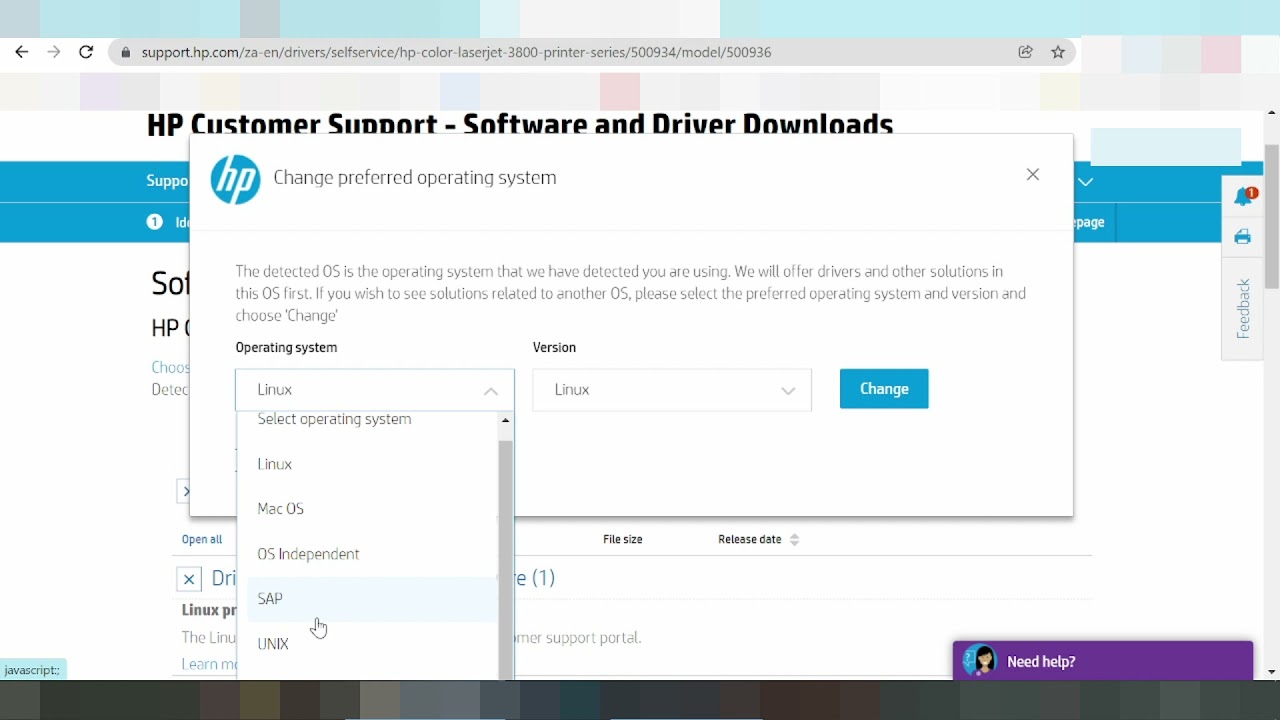
Task: Expand the header chevron dropdown
Action: click(1086, 182)
